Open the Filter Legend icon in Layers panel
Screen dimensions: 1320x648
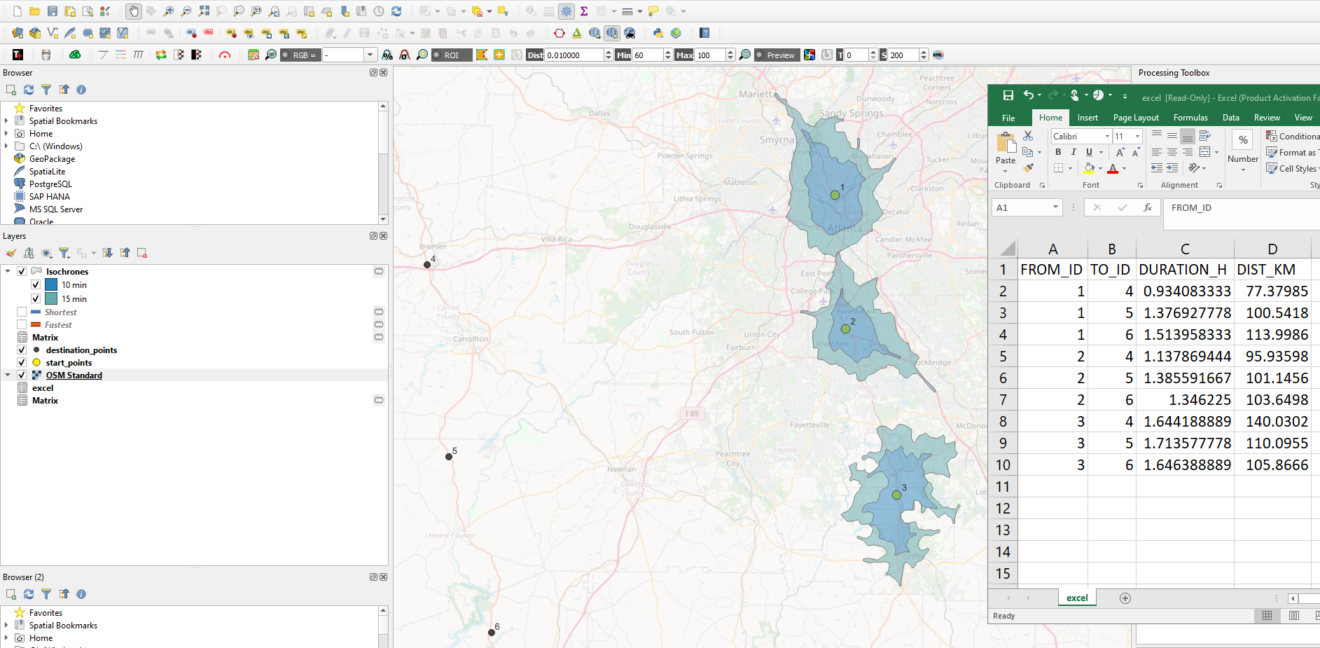click(x=66, y=253)
